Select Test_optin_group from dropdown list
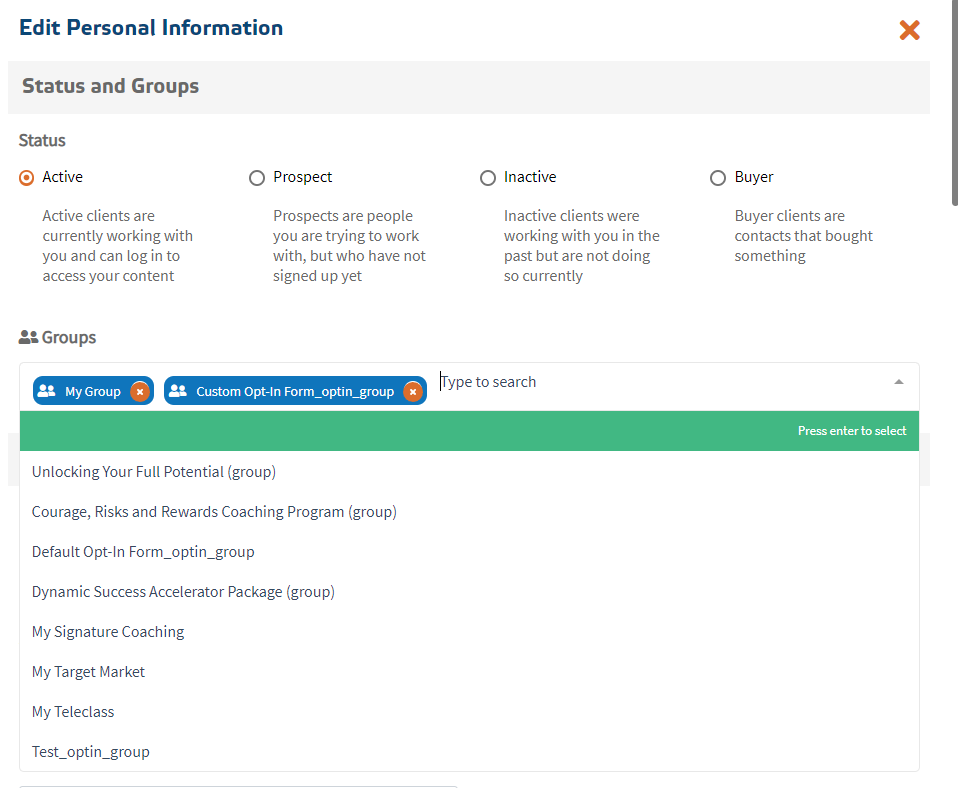The height and width of the screenshot is (788, 958). pos(91,751)
